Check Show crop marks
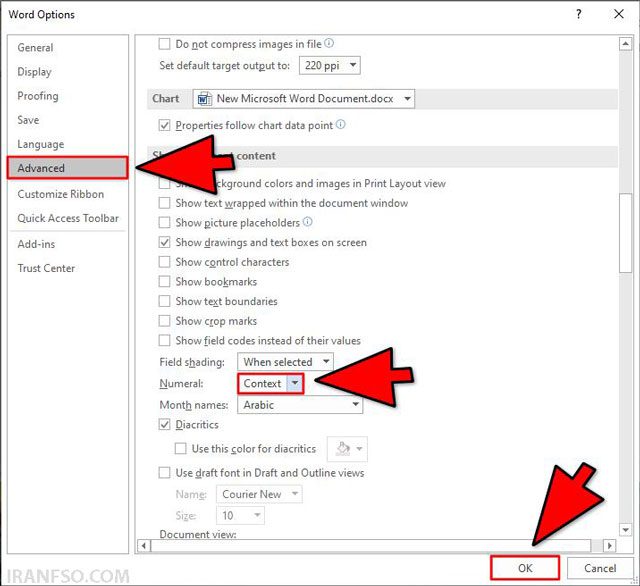 click(x=164, y=321)
